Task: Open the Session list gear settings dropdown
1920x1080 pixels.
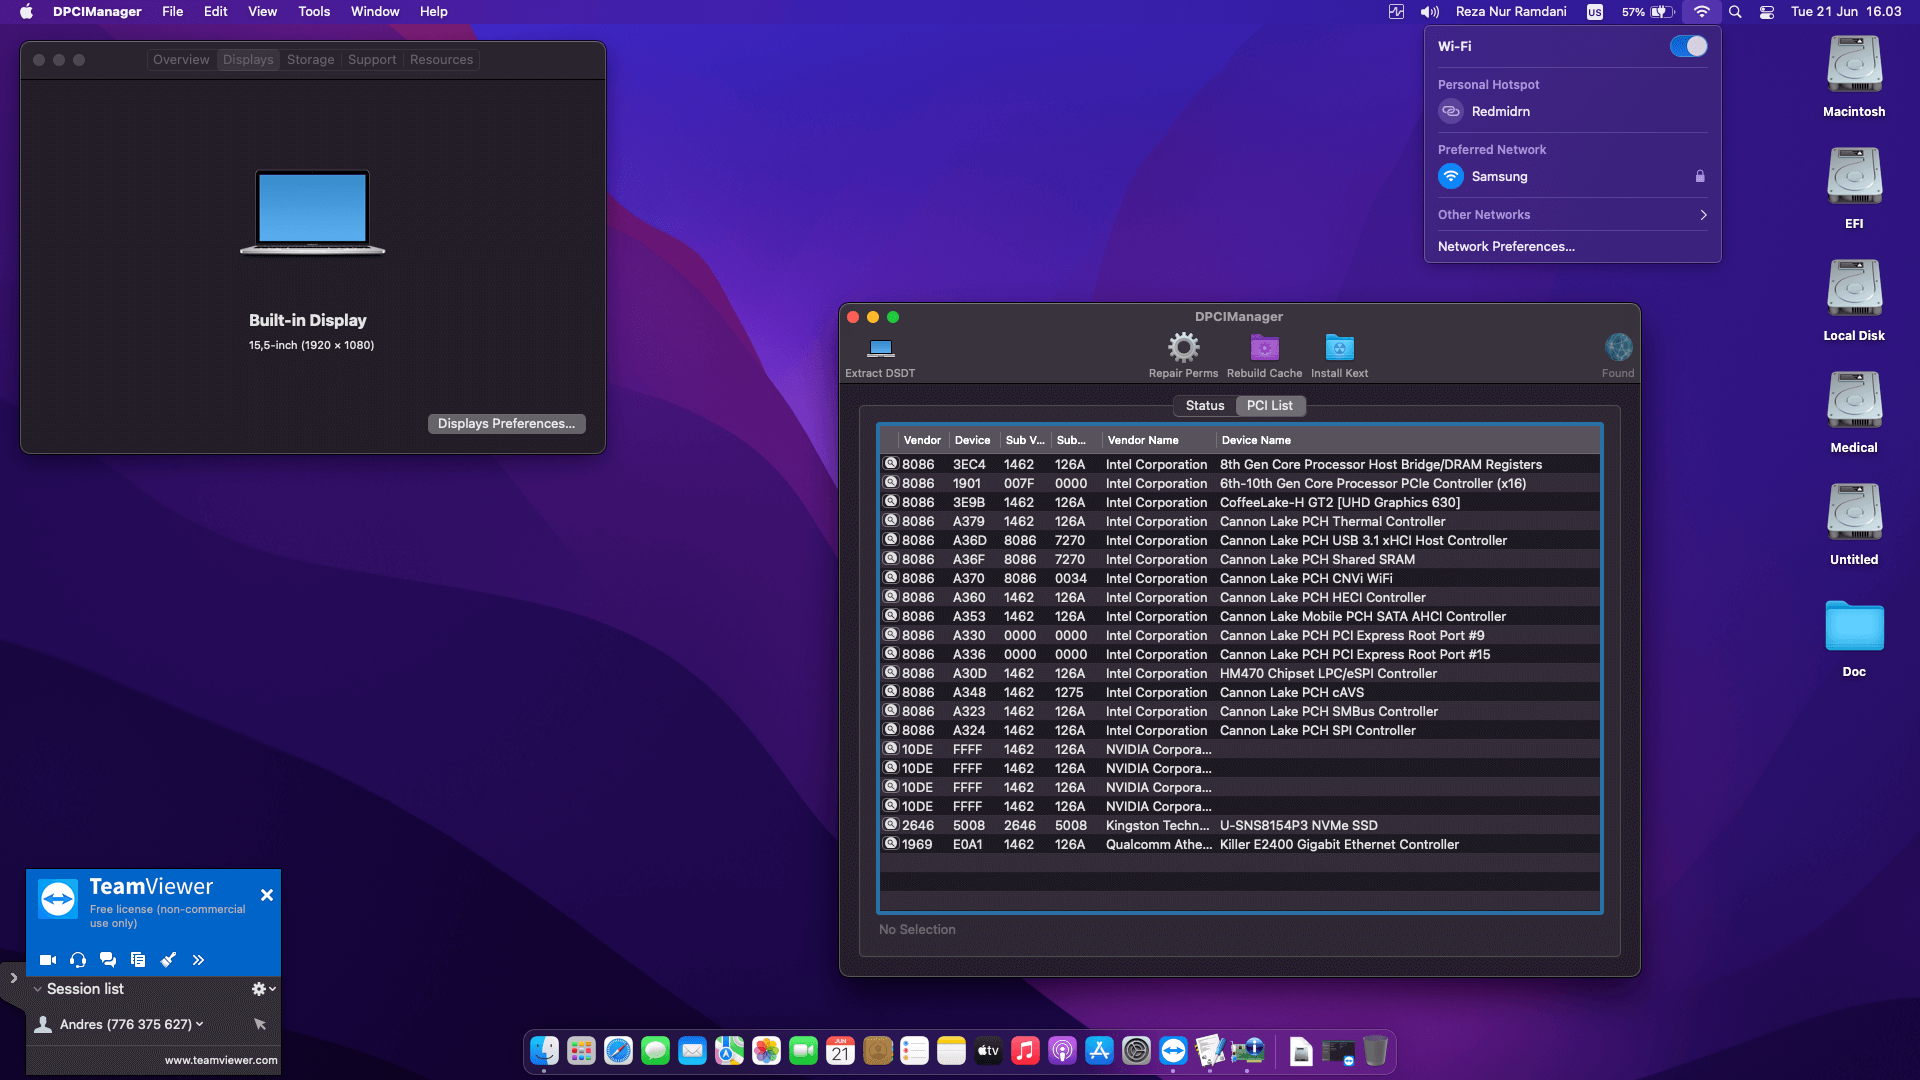Action: click(x=263, y=989)
